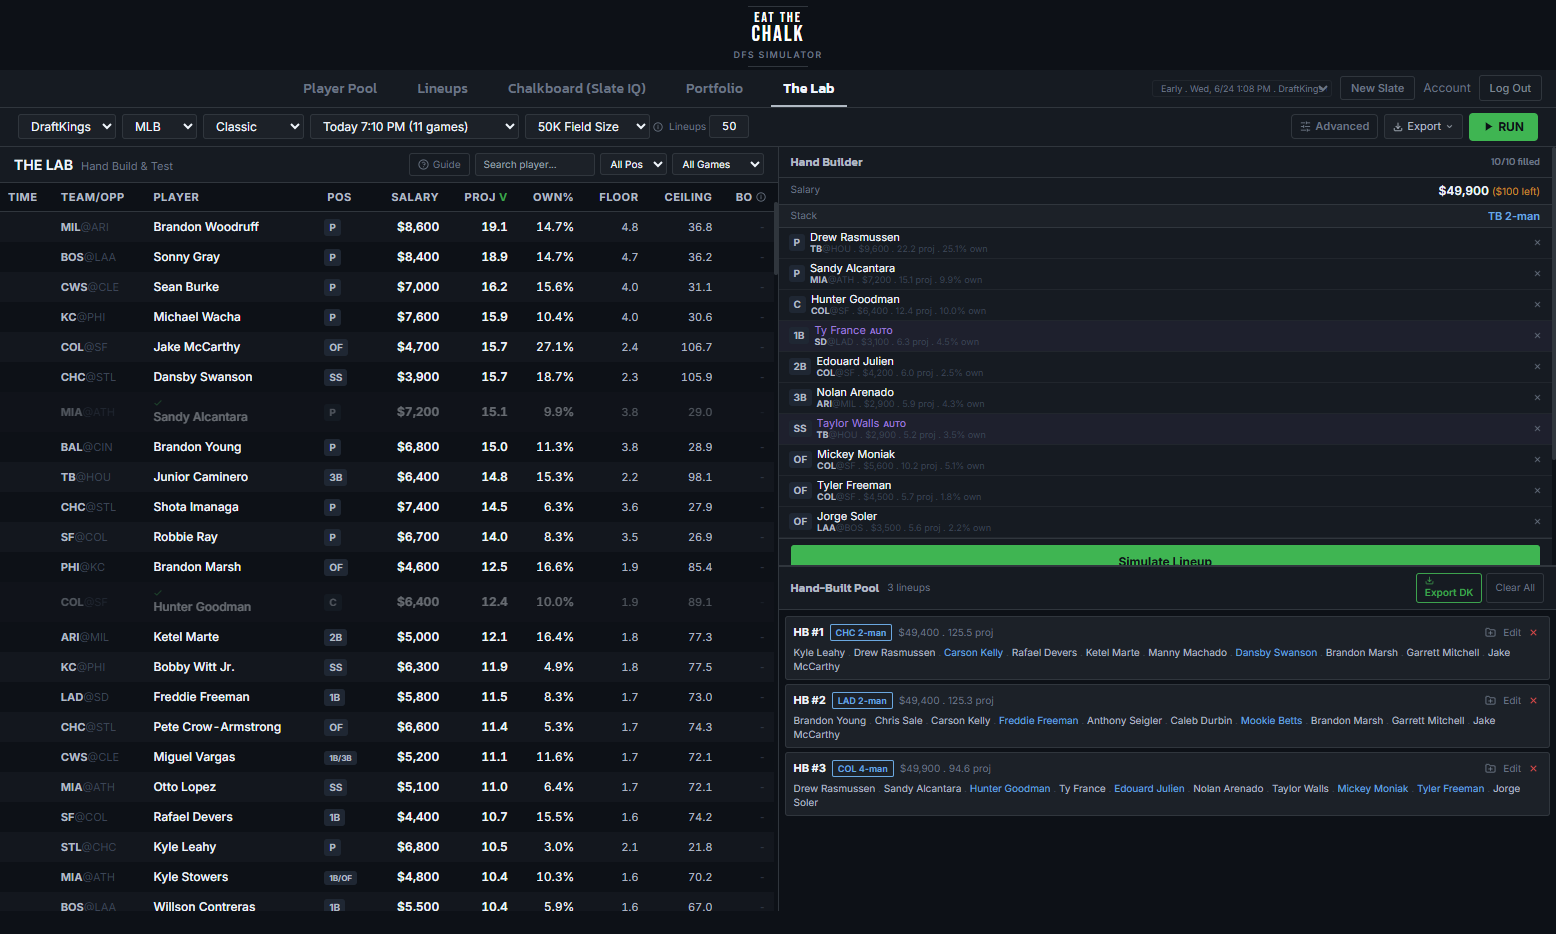
Task: Focus the Search player input field
Action: [x=535, y=165]
